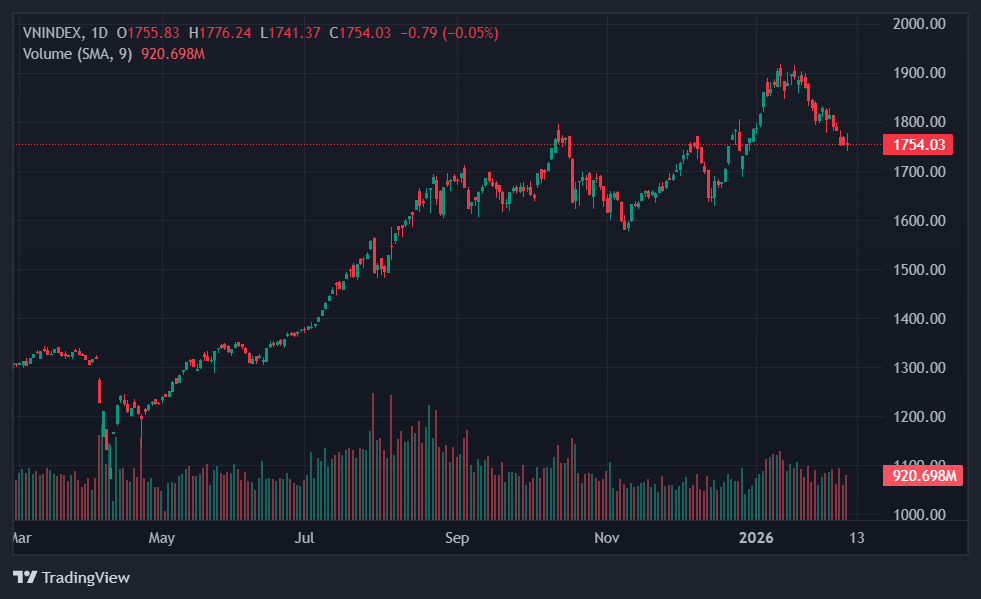Open the TradingView wordmark link
Viewport: 981px width, 599px height.
coord(85,578)
